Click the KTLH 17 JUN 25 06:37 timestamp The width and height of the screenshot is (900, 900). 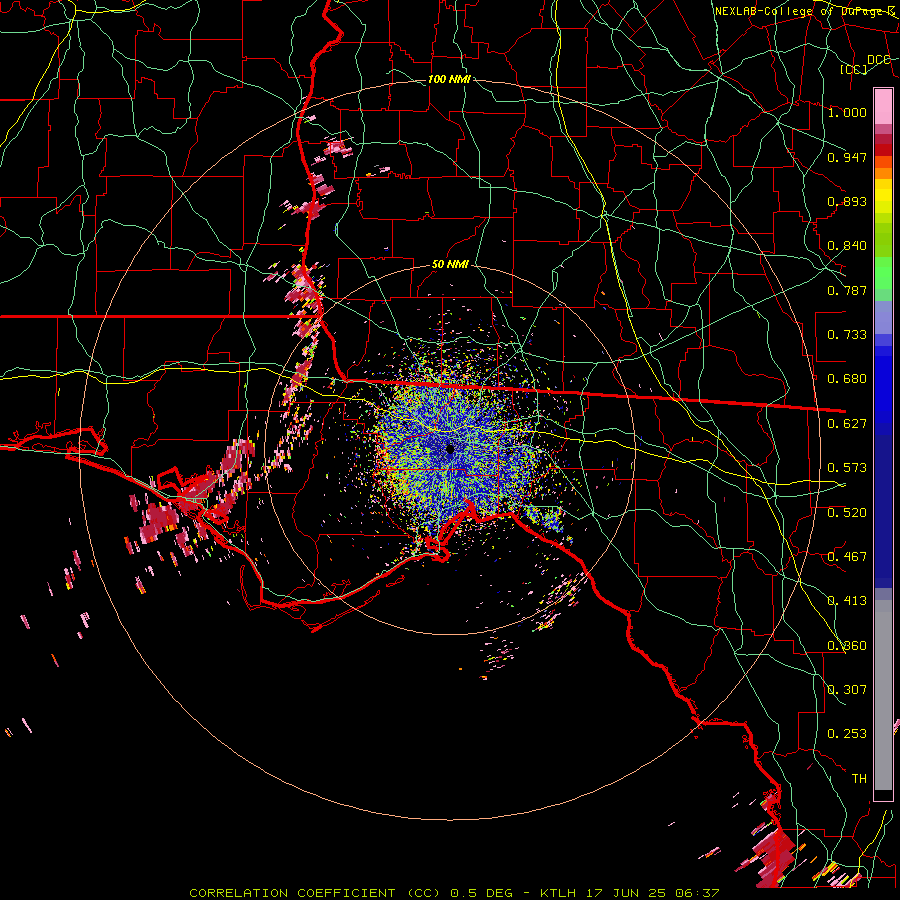[x=630, y=893]
